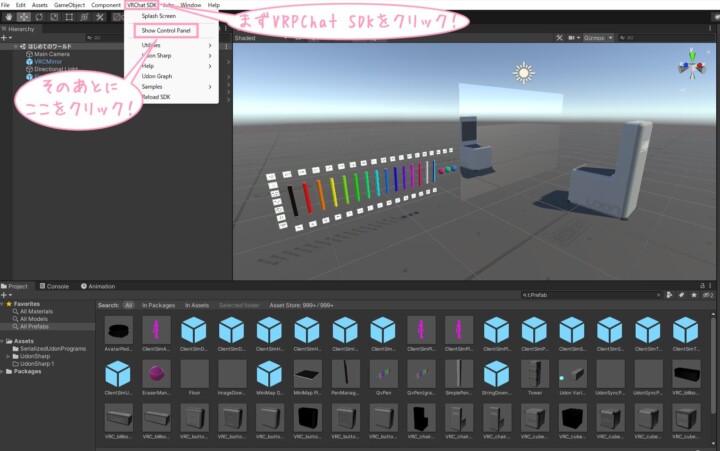Viewport: 720px width, 451px height.
Task: Select Directional Light in the Hierarchy
Action: point(56,69)
